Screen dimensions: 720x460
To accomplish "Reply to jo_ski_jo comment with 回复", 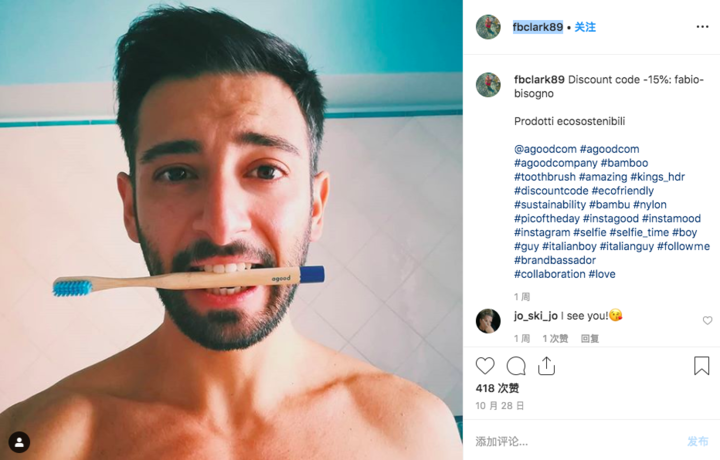I will (x=590, y=339).
